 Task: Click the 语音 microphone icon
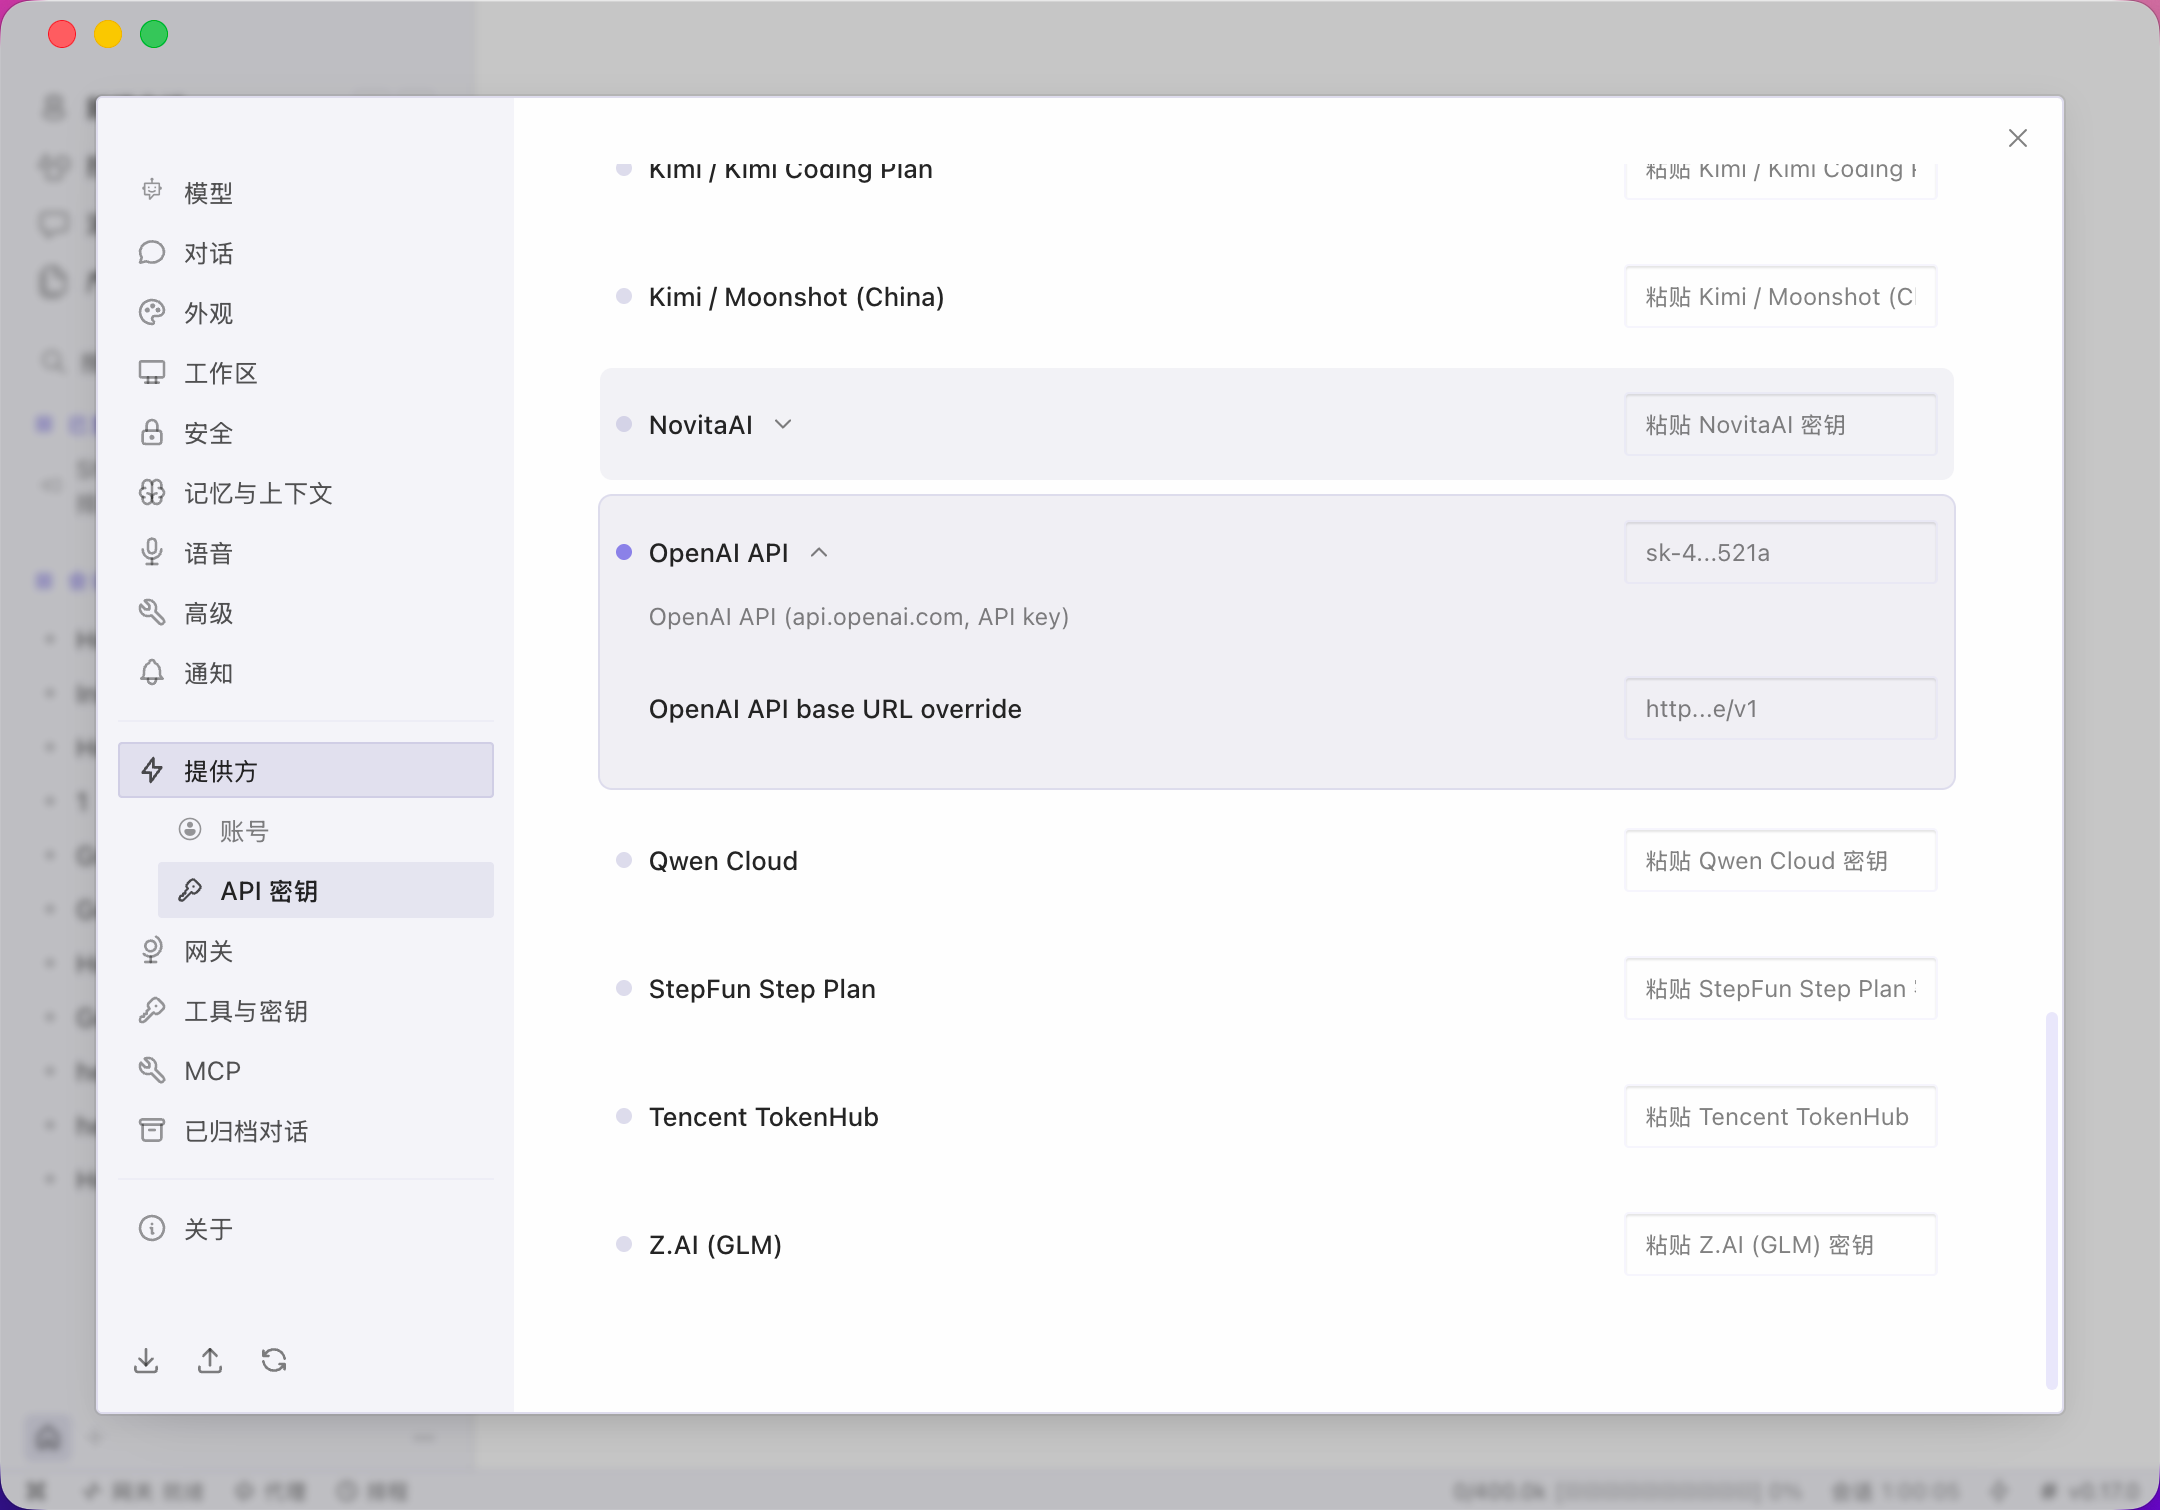point(152,553)
